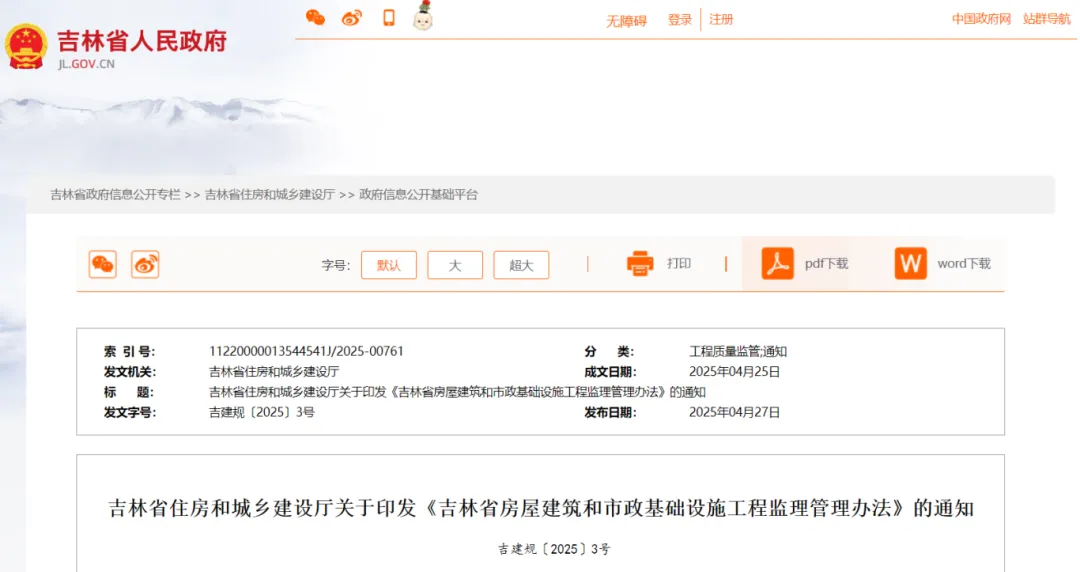Go to 吉林省住房和城乡建设厅 breadcrumb

tap(270, 195)
